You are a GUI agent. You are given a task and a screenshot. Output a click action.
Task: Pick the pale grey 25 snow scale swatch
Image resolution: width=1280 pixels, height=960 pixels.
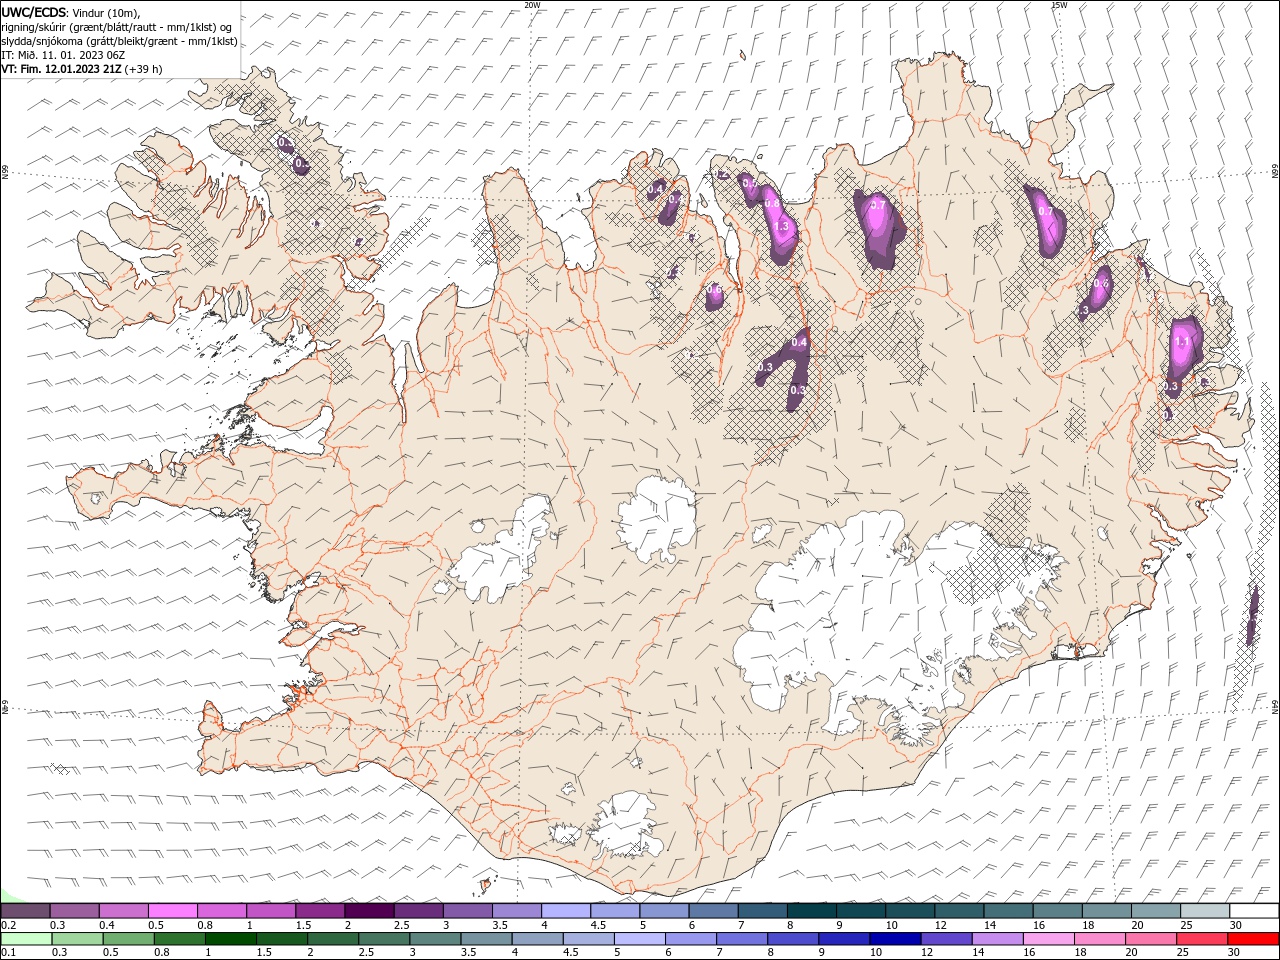[1206, 911]
